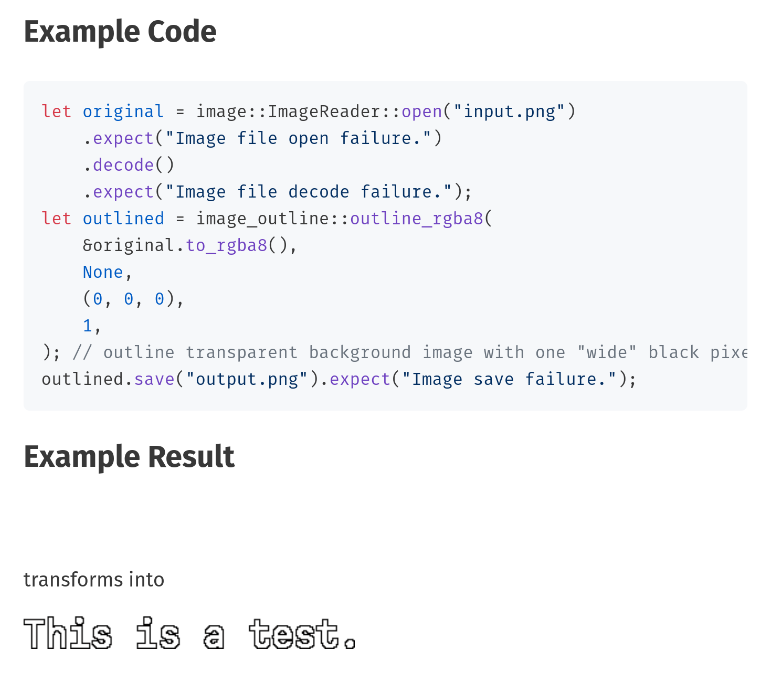Click the "transforms into" text
This screenshot has width=776, height=678.
[94, 580]
